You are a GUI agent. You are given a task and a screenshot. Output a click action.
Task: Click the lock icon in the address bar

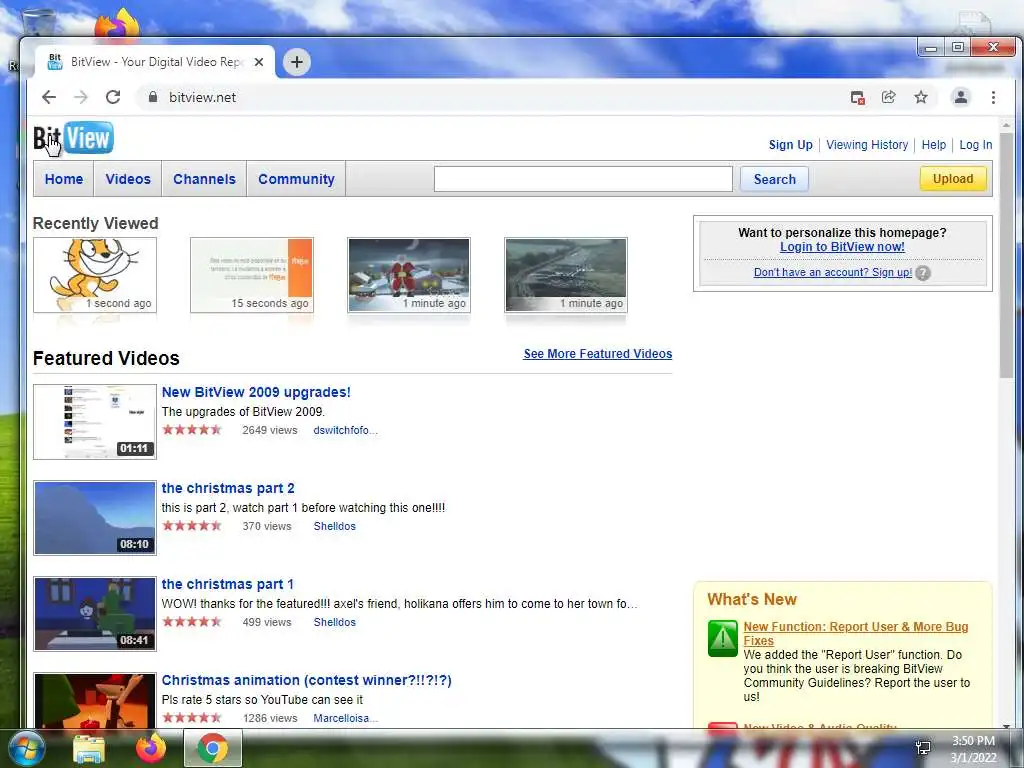point(153,97)
